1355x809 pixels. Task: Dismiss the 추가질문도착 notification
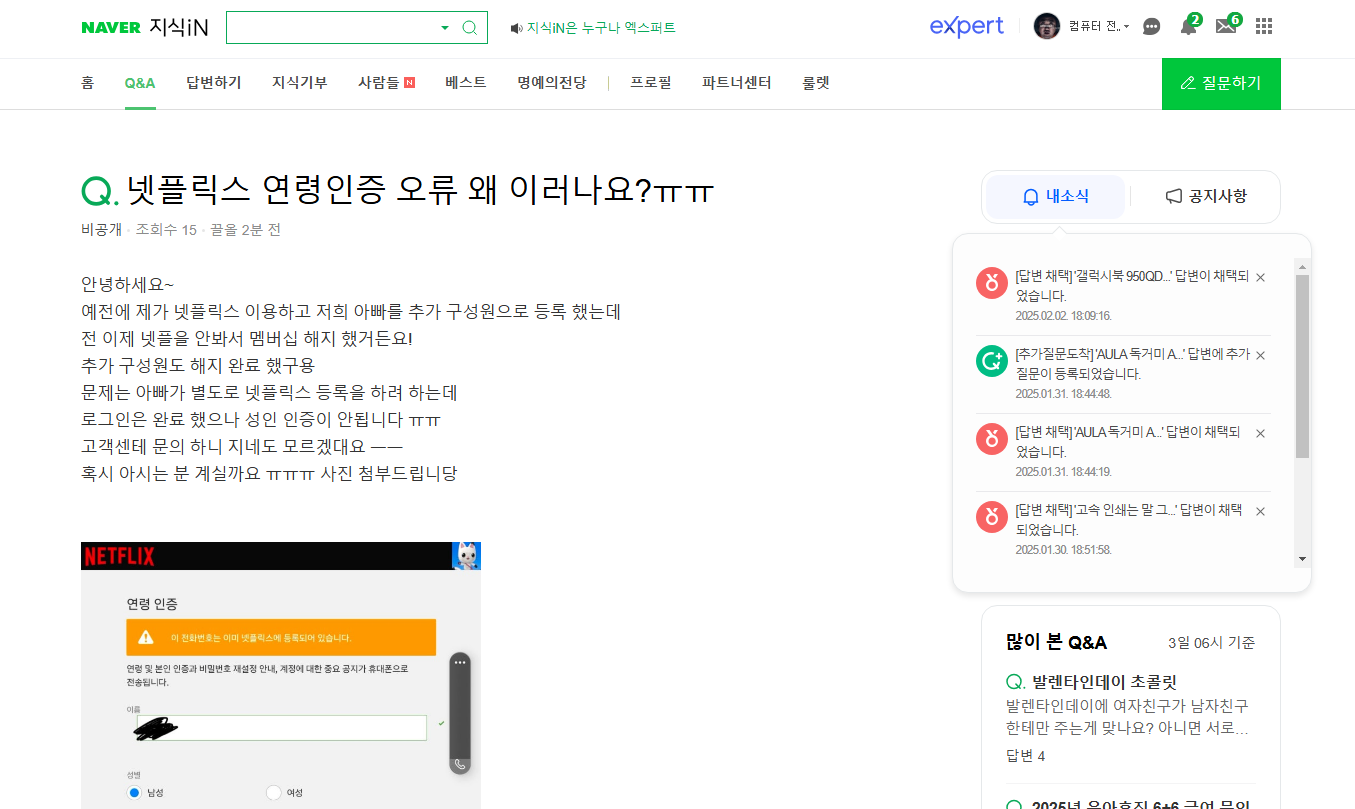(1260, 355)
